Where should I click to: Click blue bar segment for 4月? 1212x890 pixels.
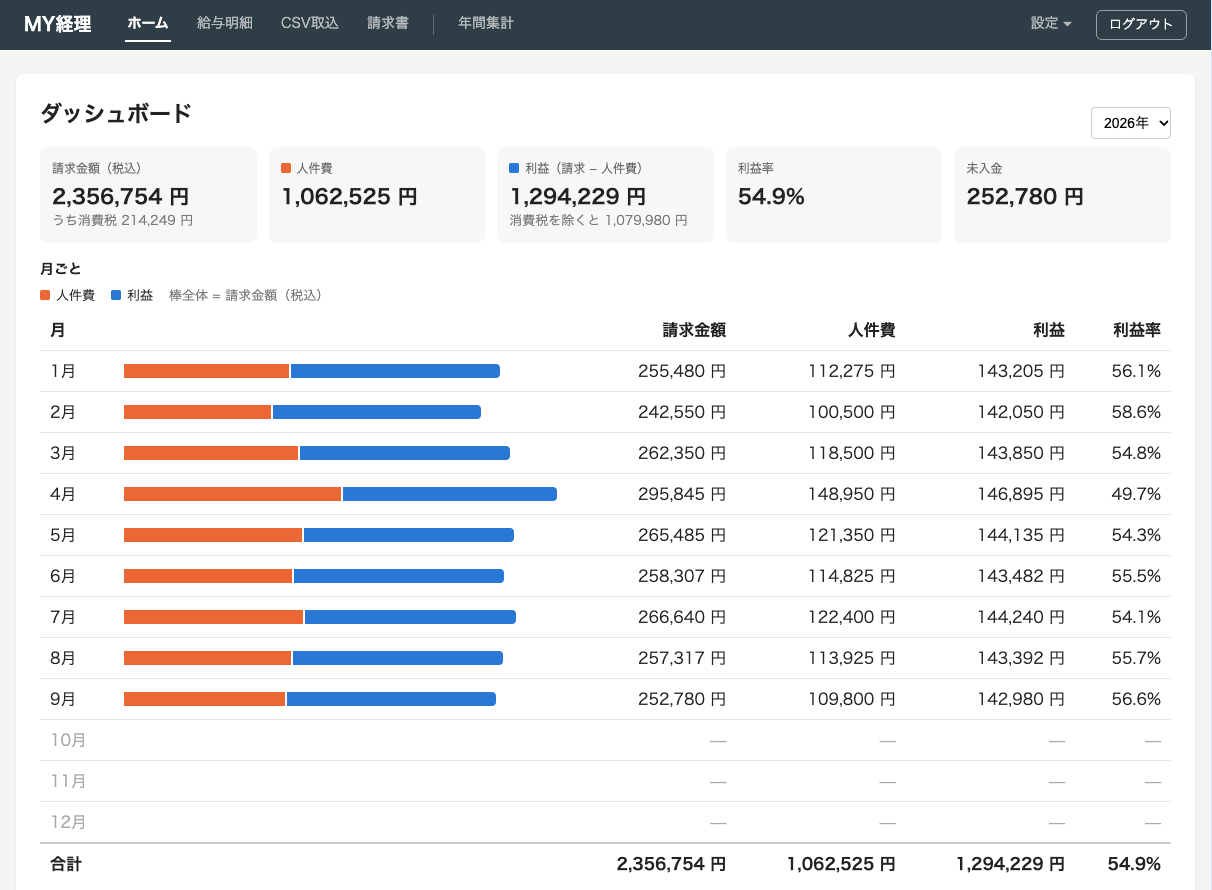tap(450, 494)
